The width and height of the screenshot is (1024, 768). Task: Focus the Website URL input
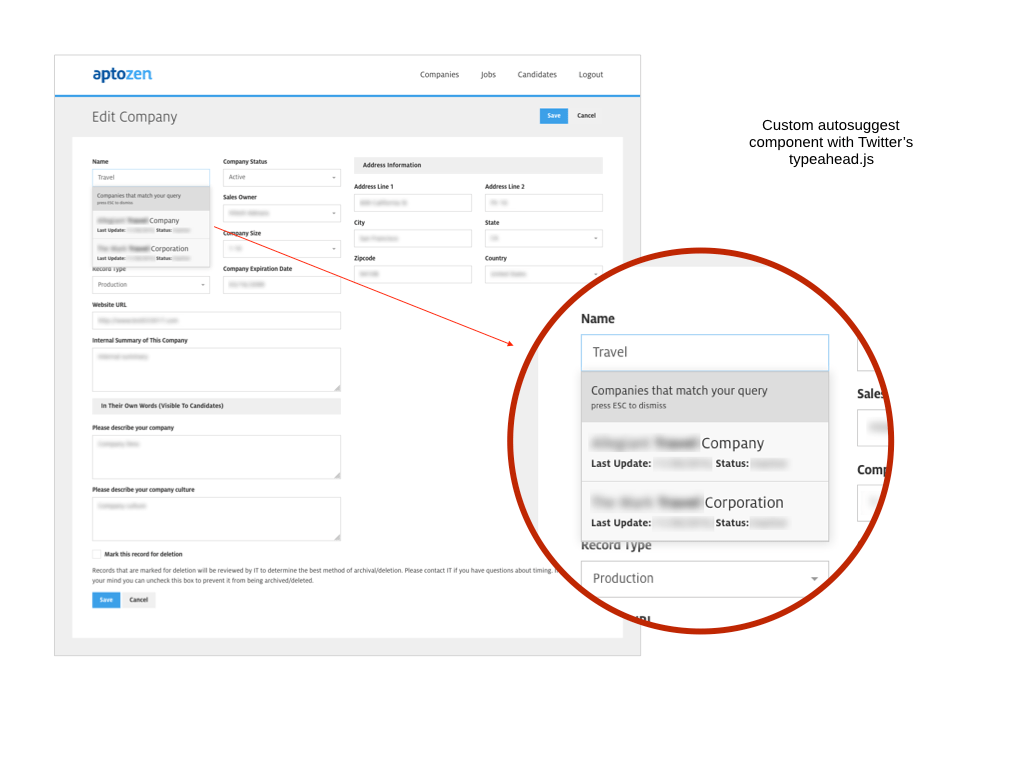coord(216,321)
